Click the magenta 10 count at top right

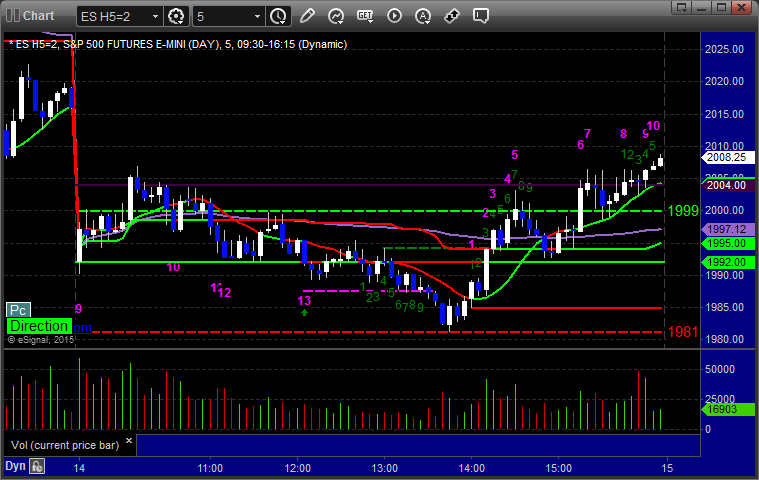653,126
